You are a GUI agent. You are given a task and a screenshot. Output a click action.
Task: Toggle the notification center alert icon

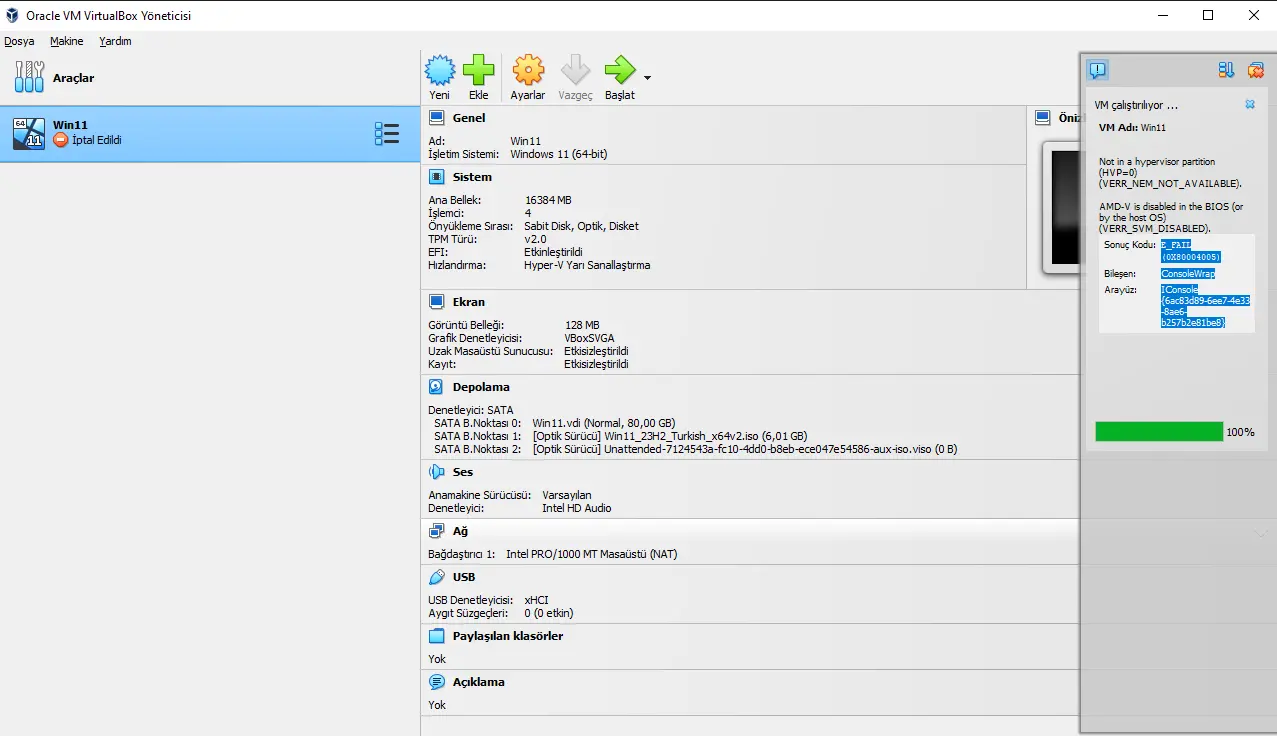(x=1098, y=70)
